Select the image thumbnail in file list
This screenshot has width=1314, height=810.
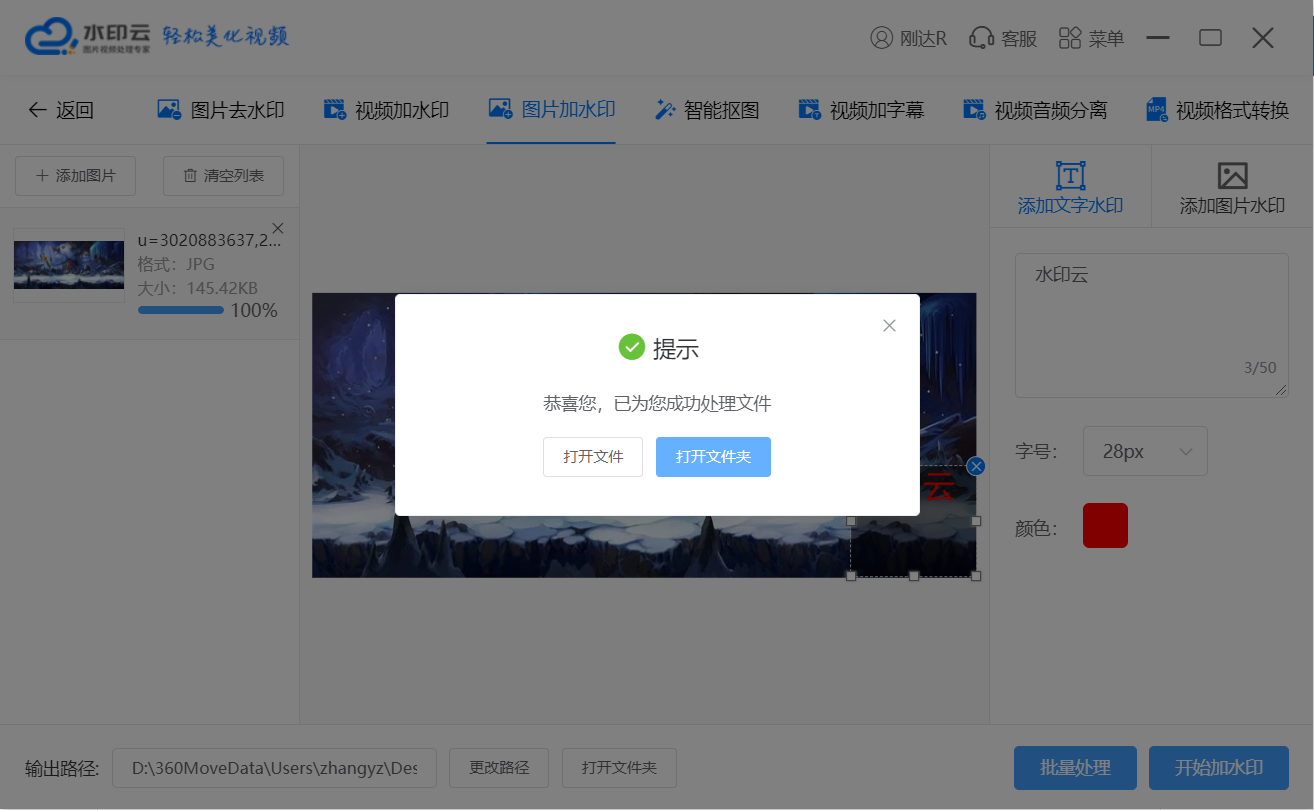69,265
